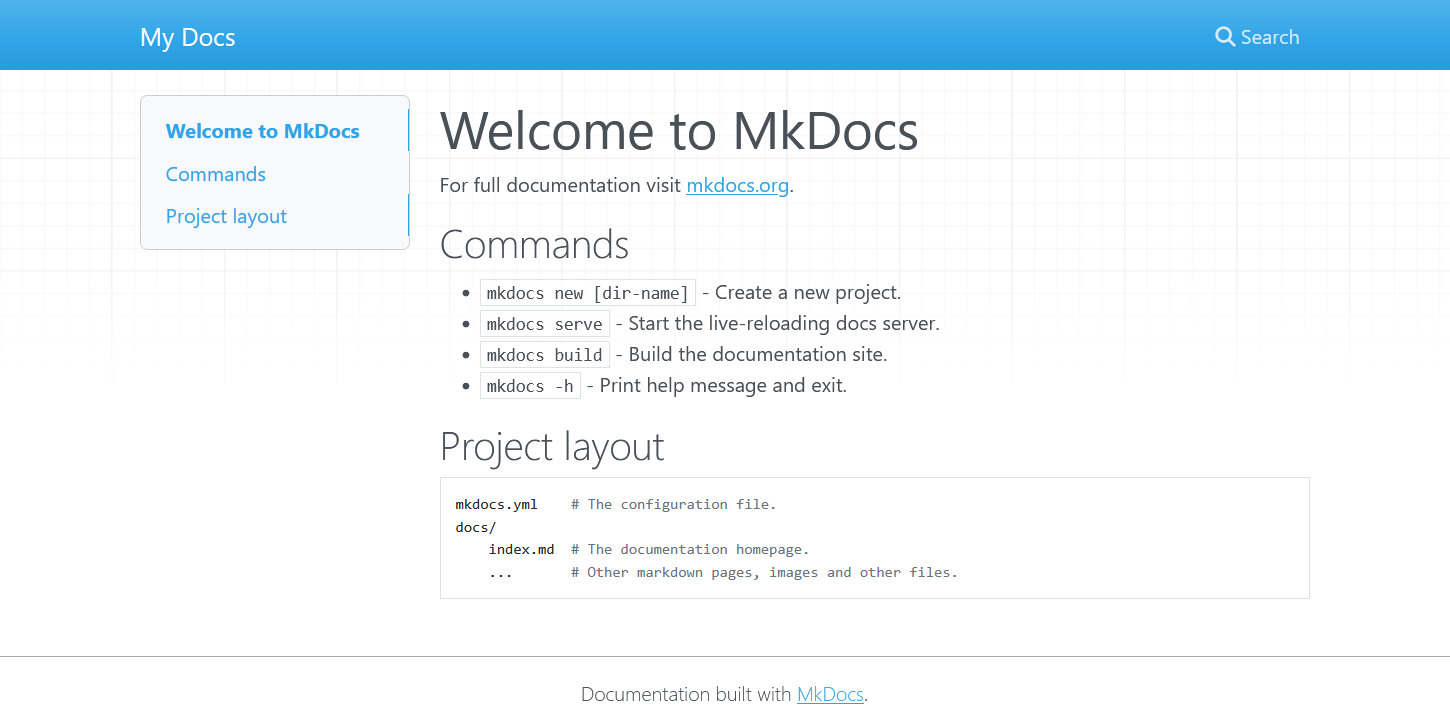The width and height of the screenshot is (1450, 727).
Task: Click the magnifying glass search icon
Action: (1225, 37)
